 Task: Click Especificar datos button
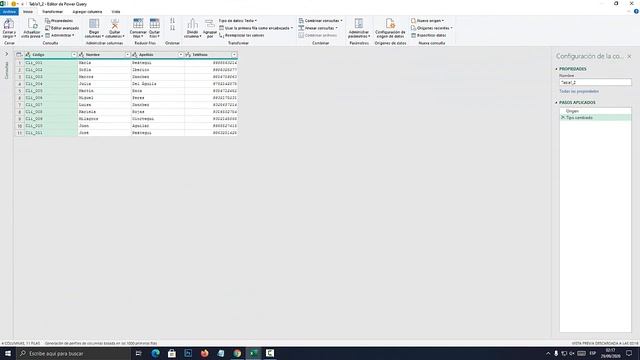coord(429,35)
